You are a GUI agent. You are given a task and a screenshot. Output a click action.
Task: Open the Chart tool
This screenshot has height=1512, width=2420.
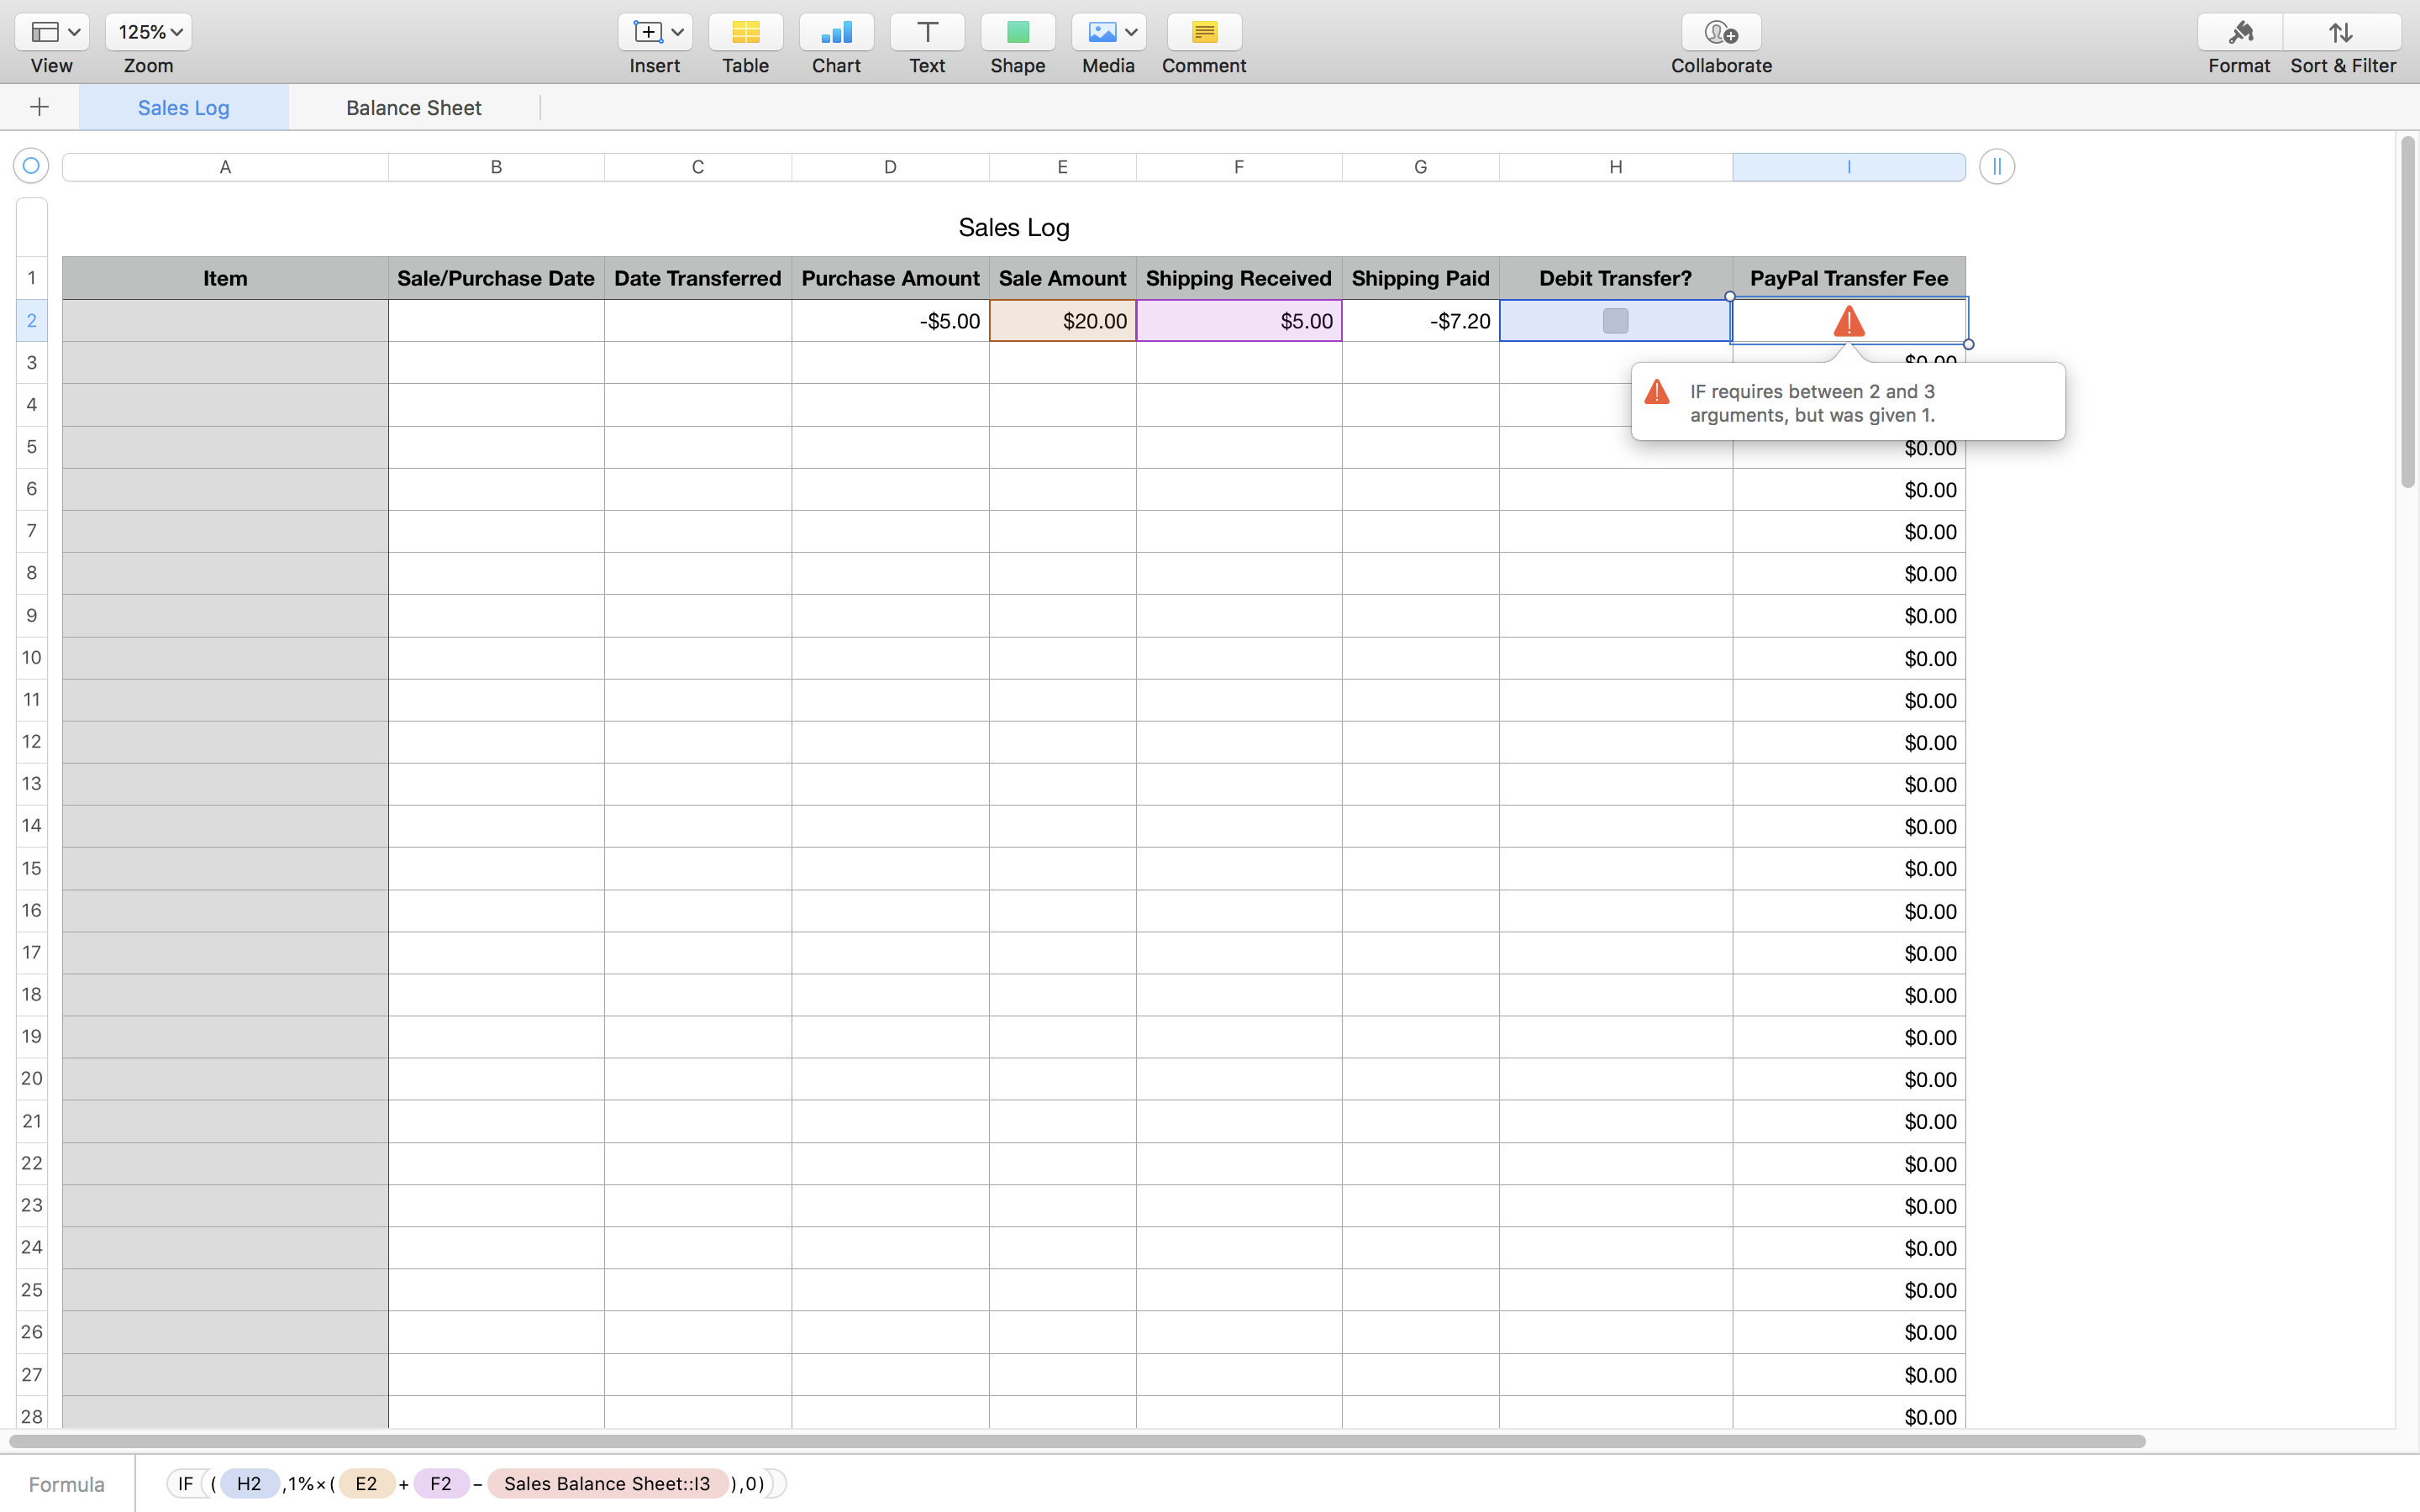point(836,33)
